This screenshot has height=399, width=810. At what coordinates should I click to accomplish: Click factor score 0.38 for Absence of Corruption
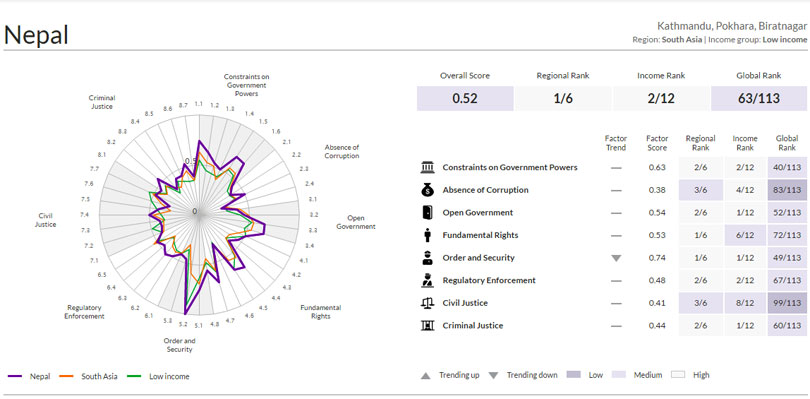657,190
